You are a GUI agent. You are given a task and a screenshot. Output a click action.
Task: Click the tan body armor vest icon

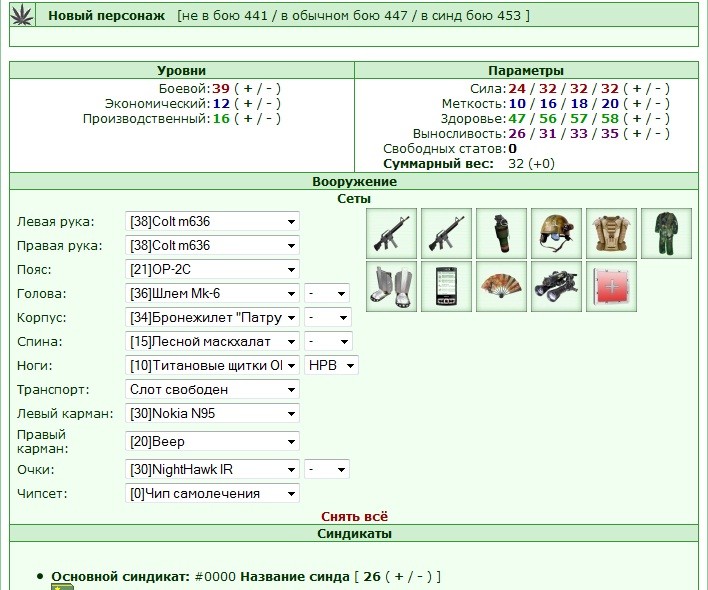(x=611, y=233)
